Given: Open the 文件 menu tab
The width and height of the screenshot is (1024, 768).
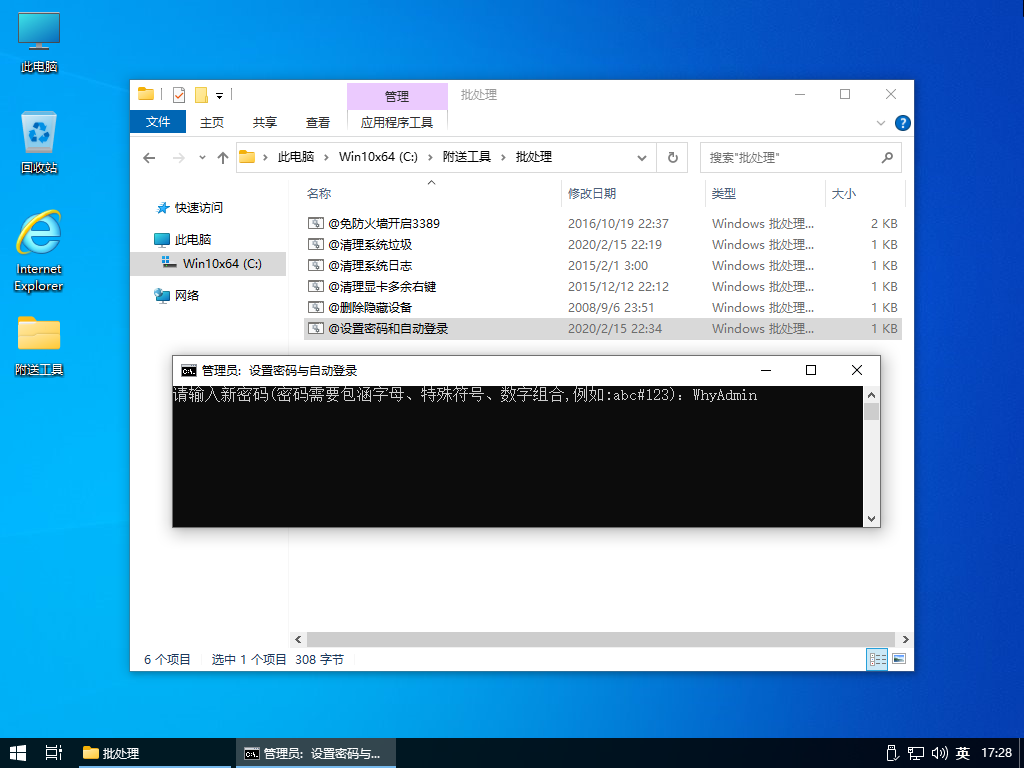Looking at the screenshot, I should pos(158,122).
